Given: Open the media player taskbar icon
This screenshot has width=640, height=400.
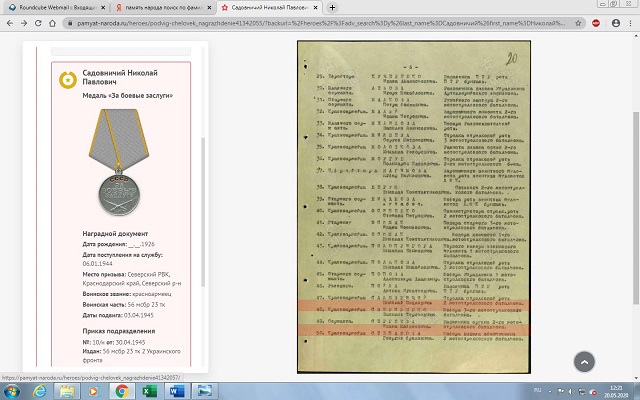Looking at the screenshot, I should point(94,391).
